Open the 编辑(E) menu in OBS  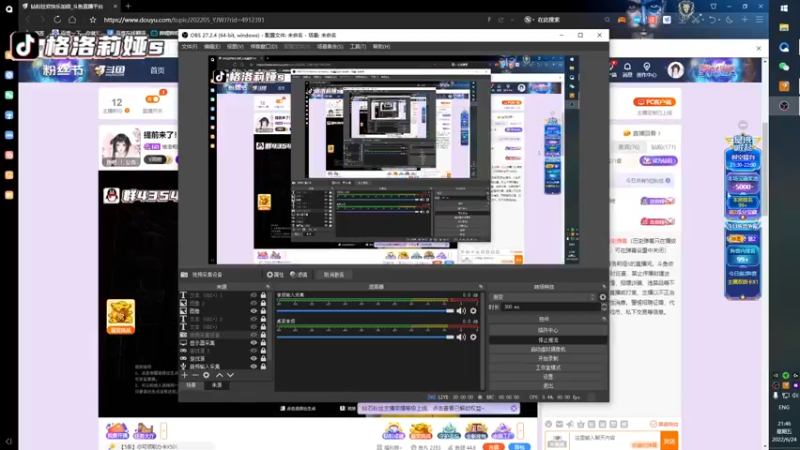coord(212,46)
